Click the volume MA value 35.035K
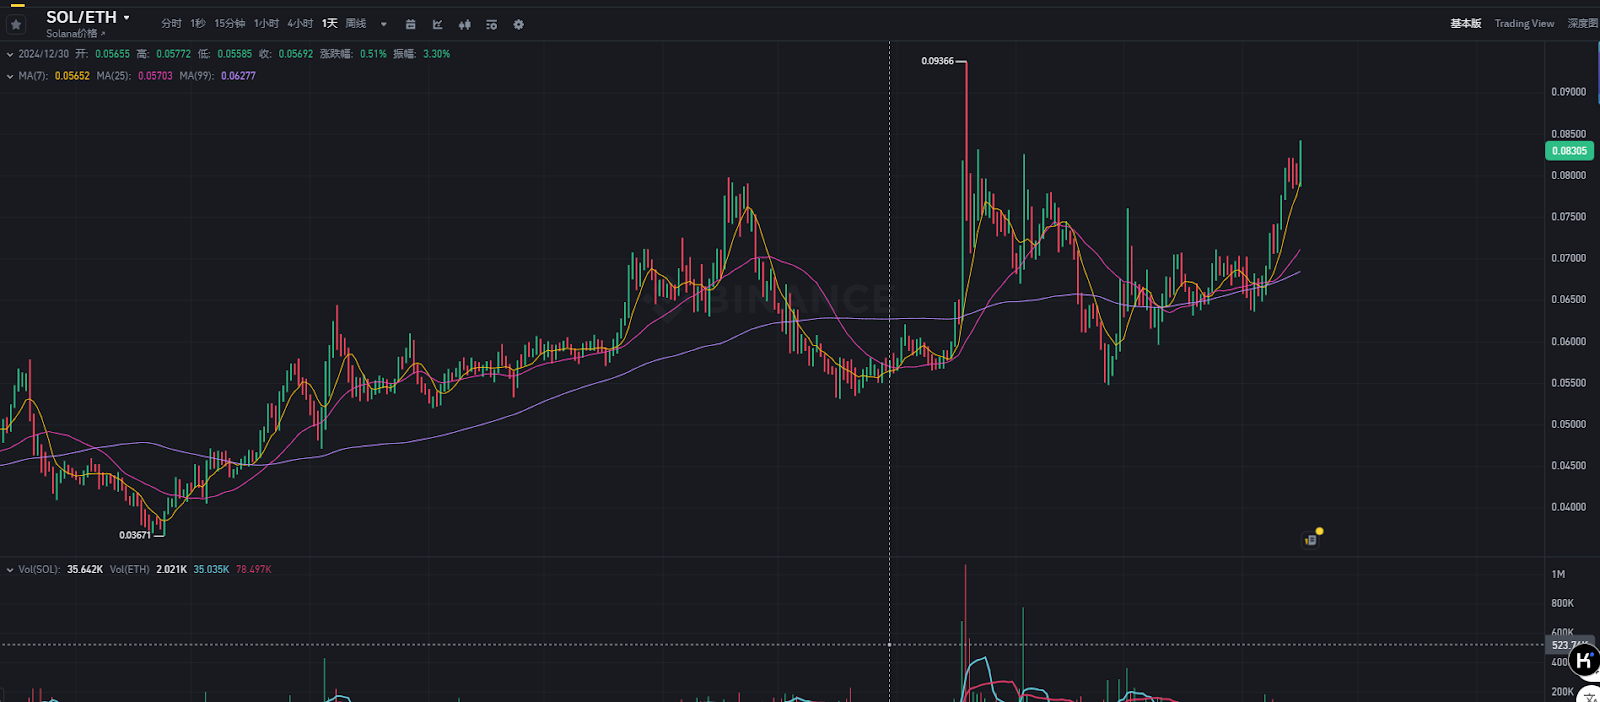The height and width of the screenshot is (702, 1600). 211,570
